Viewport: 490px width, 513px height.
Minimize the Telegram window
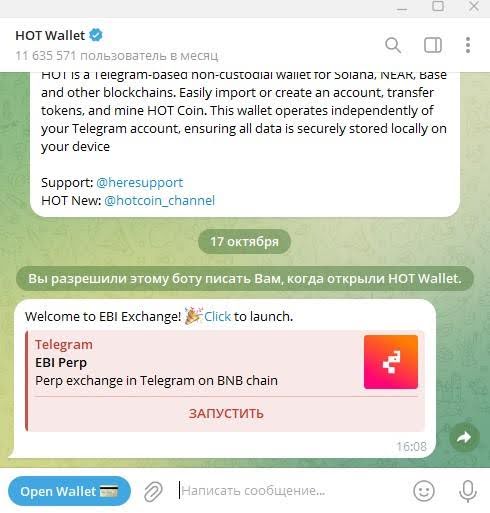pyautogui.click(x=402, y=8)
